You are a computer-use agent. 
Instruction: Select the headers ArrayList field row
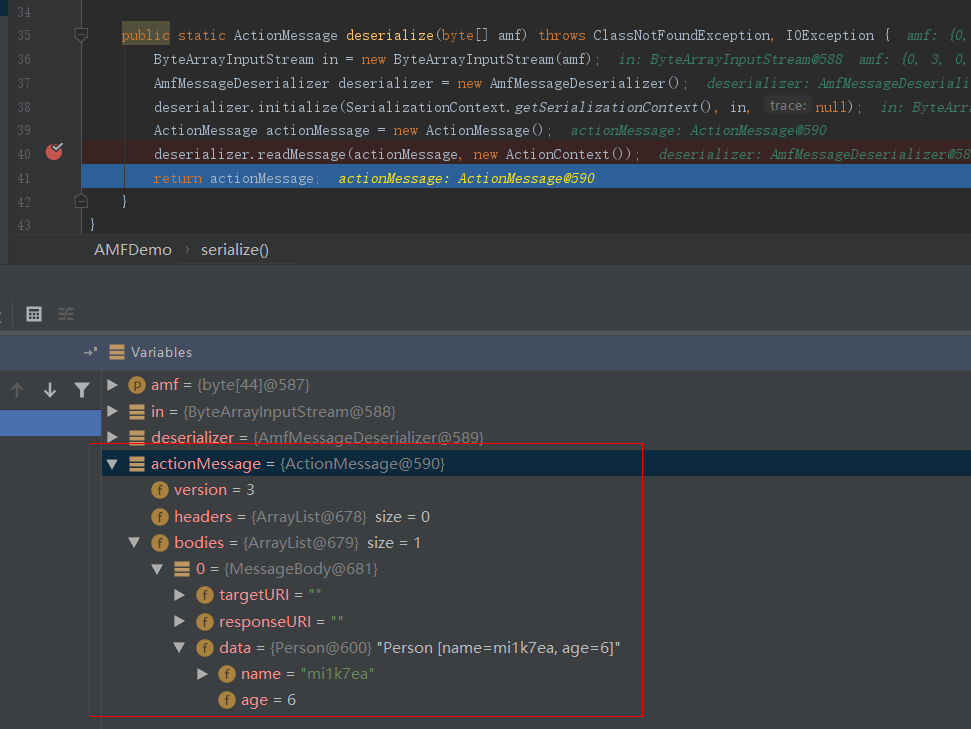tap(300, 517)
